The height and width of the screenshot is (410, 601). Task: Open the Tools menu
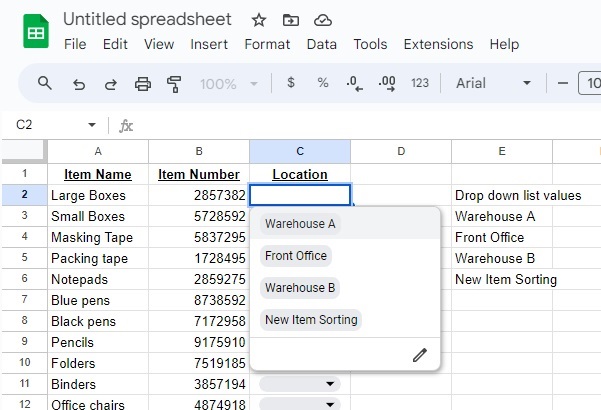click(x=370, y=44)
